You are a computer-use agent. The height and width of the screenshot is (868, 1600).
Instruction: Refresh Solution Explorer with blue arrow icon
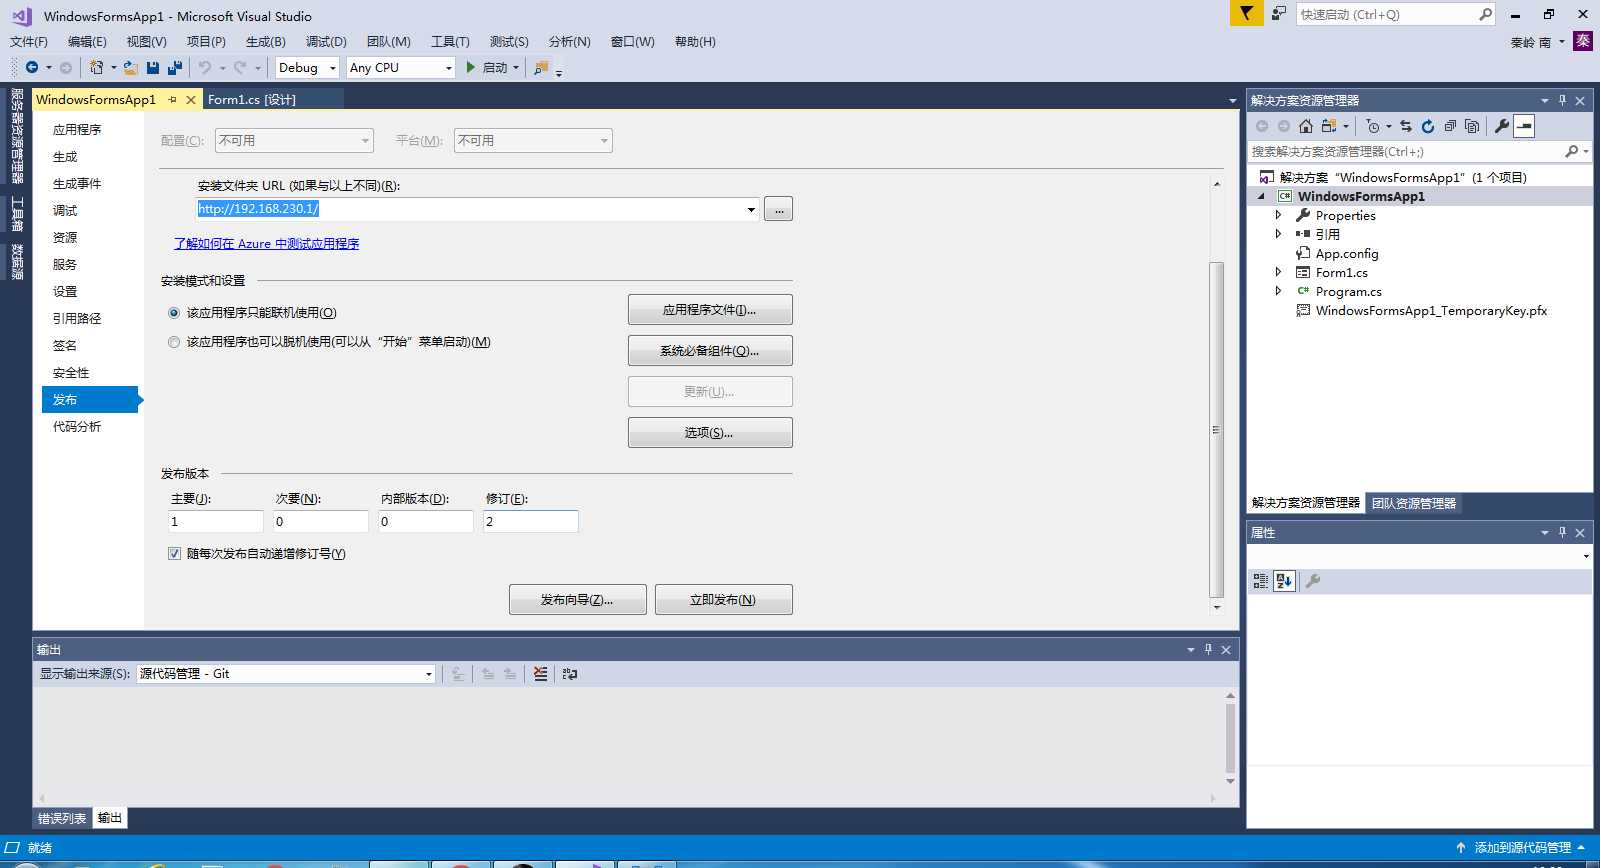pyautogui.click(x=1428, y=126)
